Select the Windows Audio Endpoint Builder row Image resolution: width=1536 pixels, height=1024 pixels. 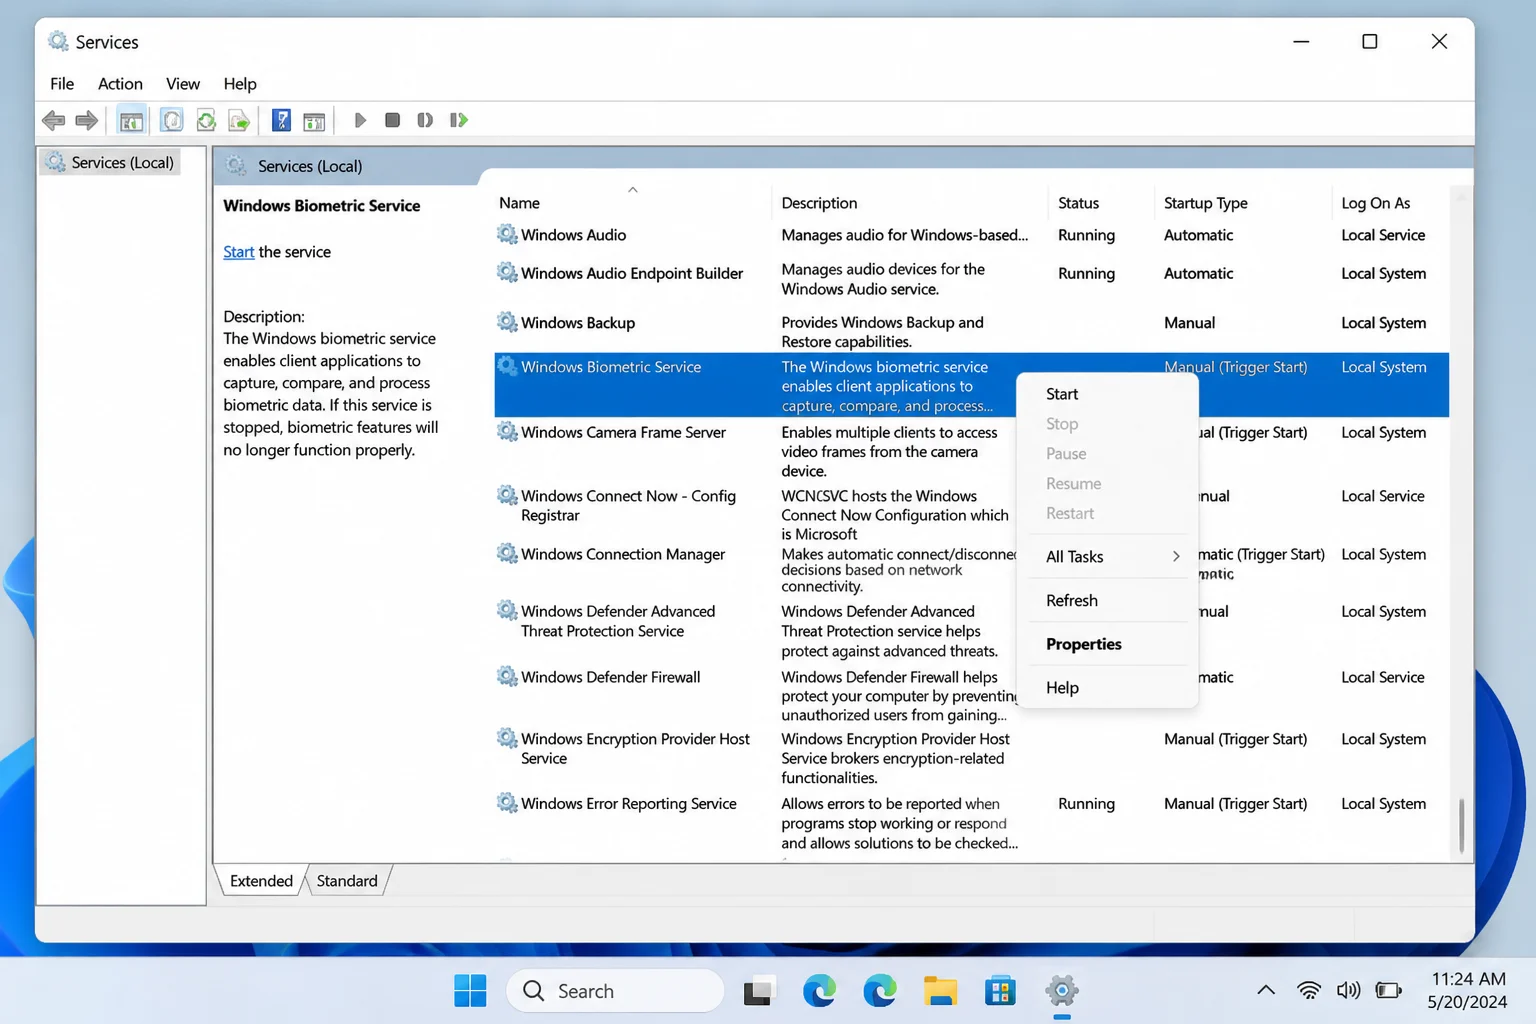click(971, 279)
